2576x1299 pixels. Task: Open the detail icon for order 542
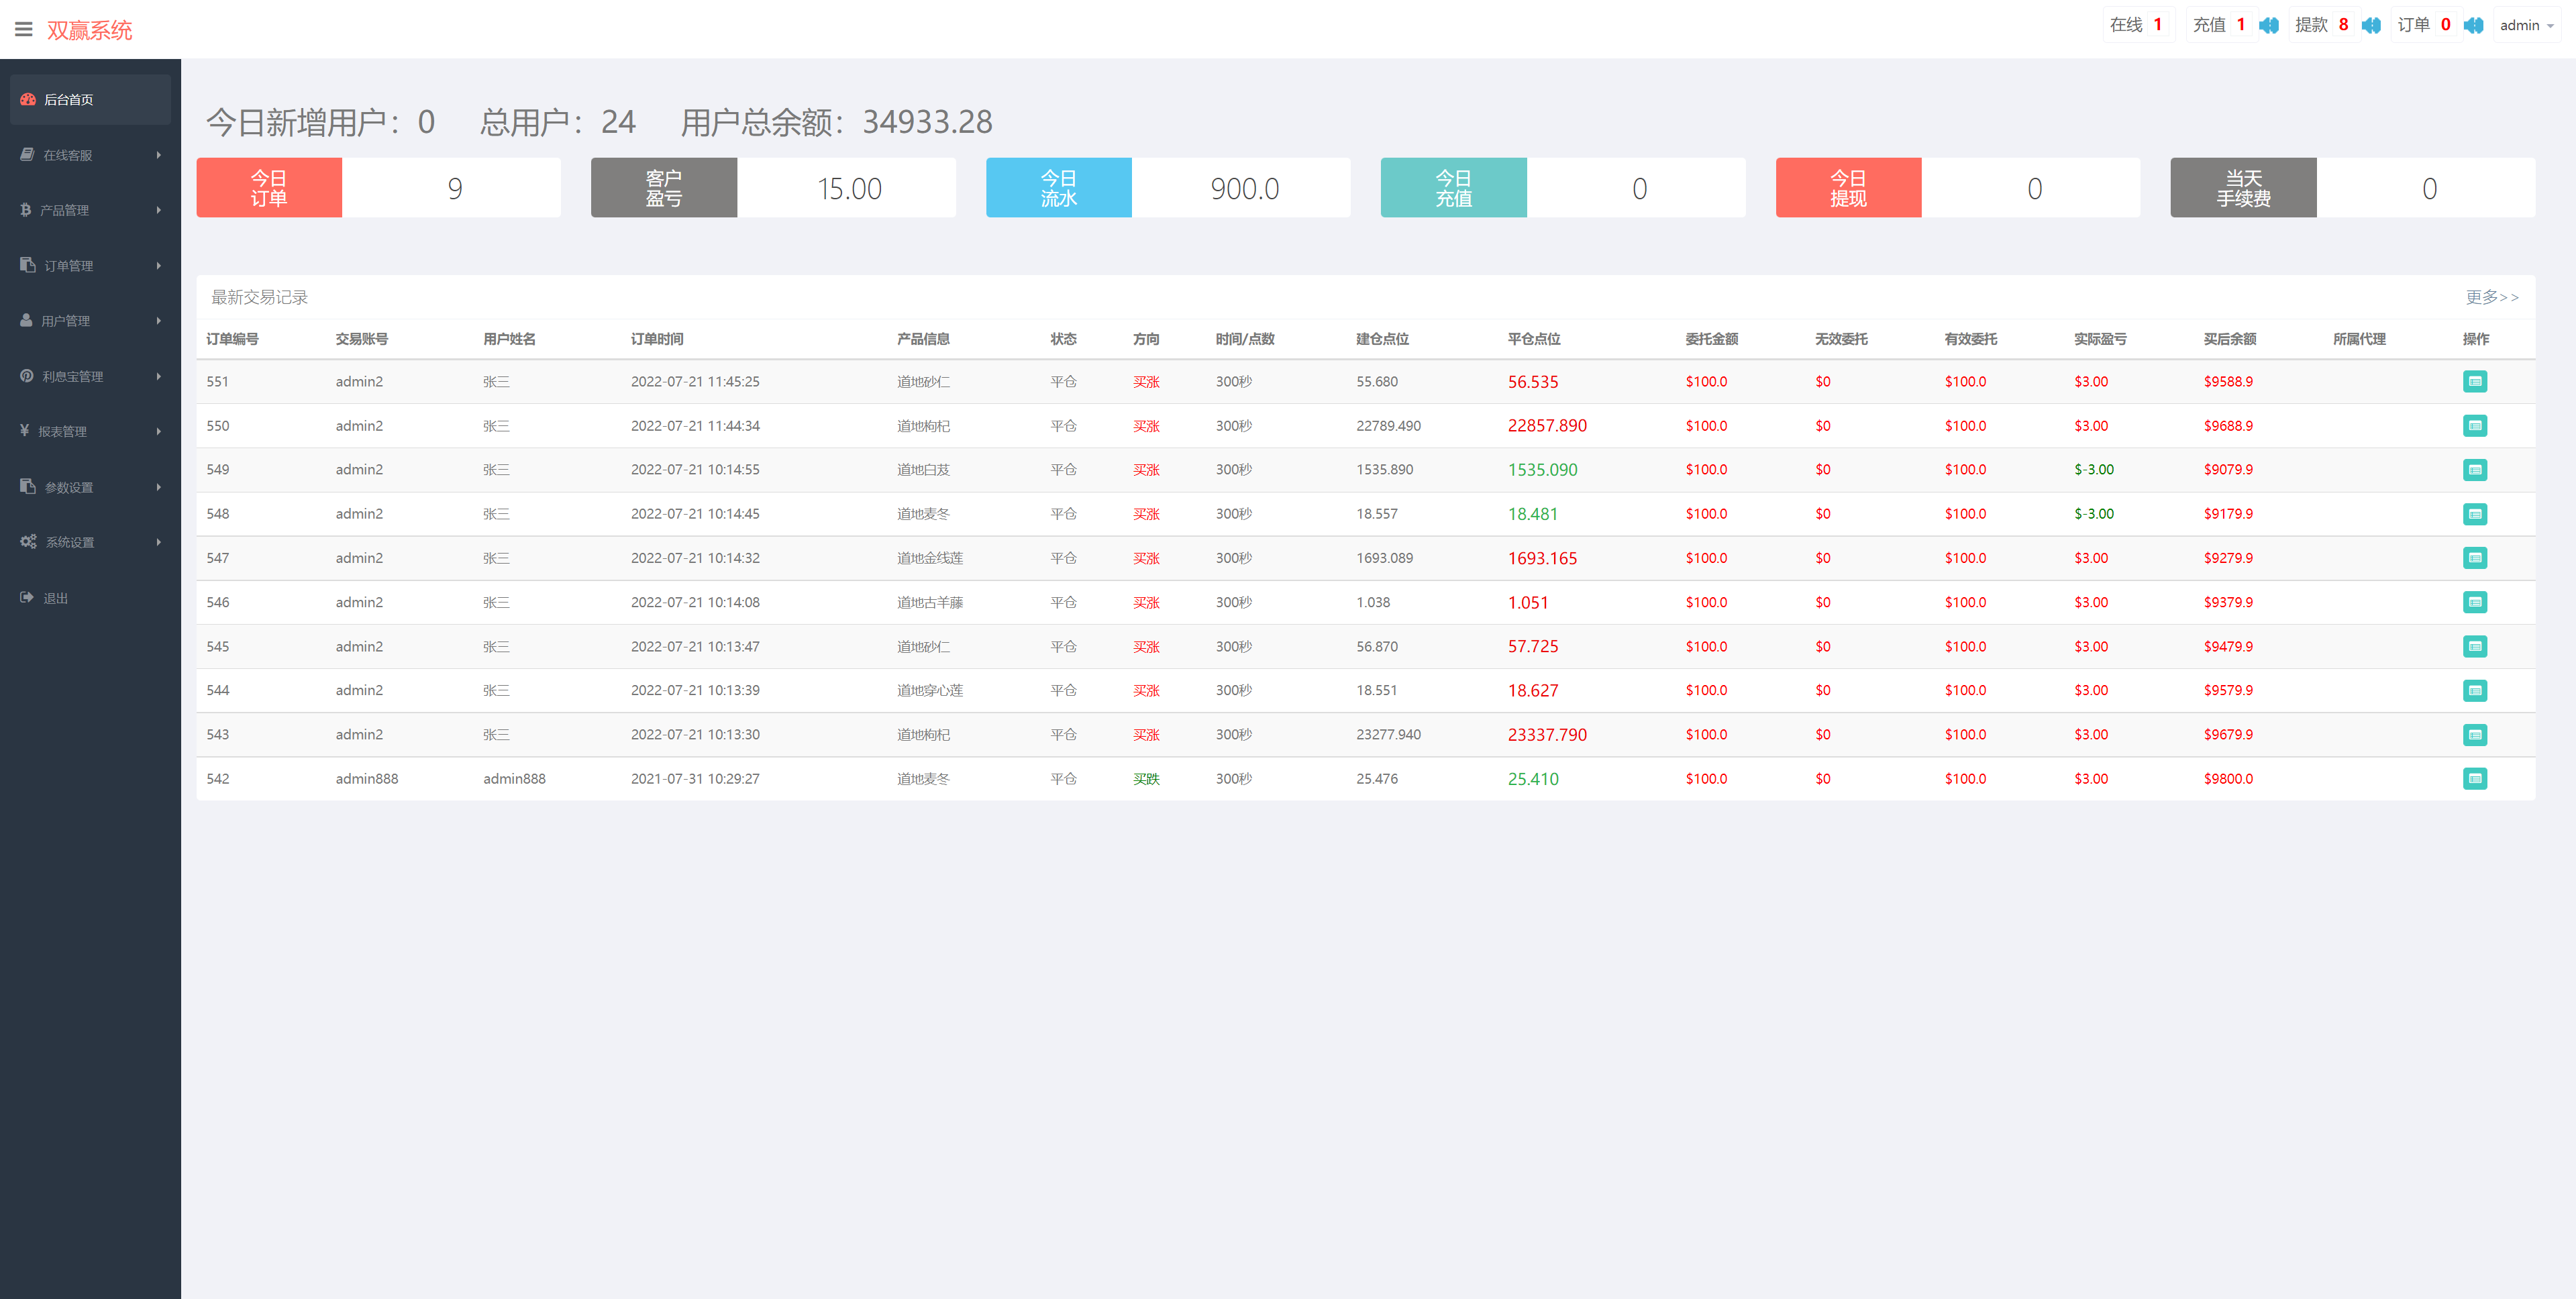pyautogui.click(x=2475, y=778)
